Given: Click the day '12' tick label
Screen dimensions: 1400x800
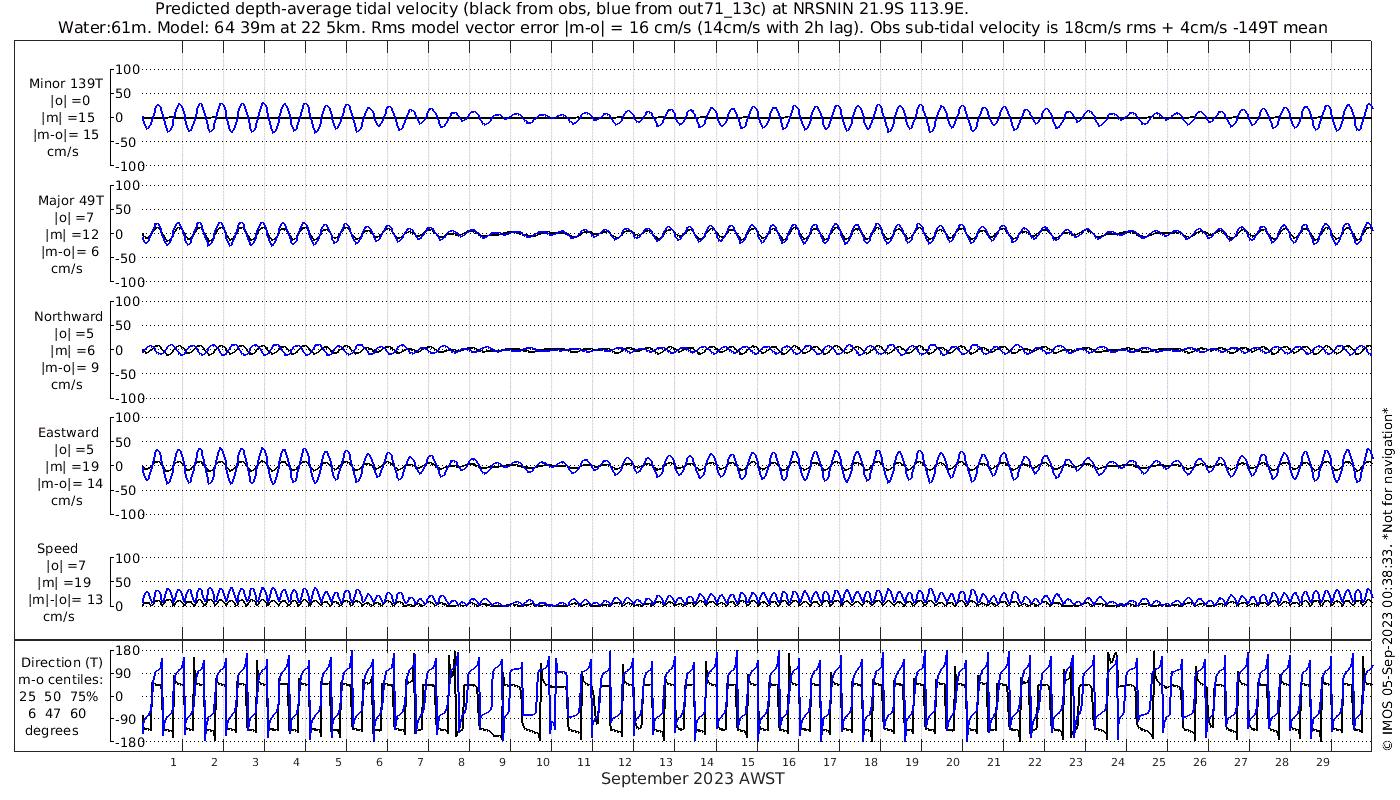Looking at the screenshot, I should [625, 762].
